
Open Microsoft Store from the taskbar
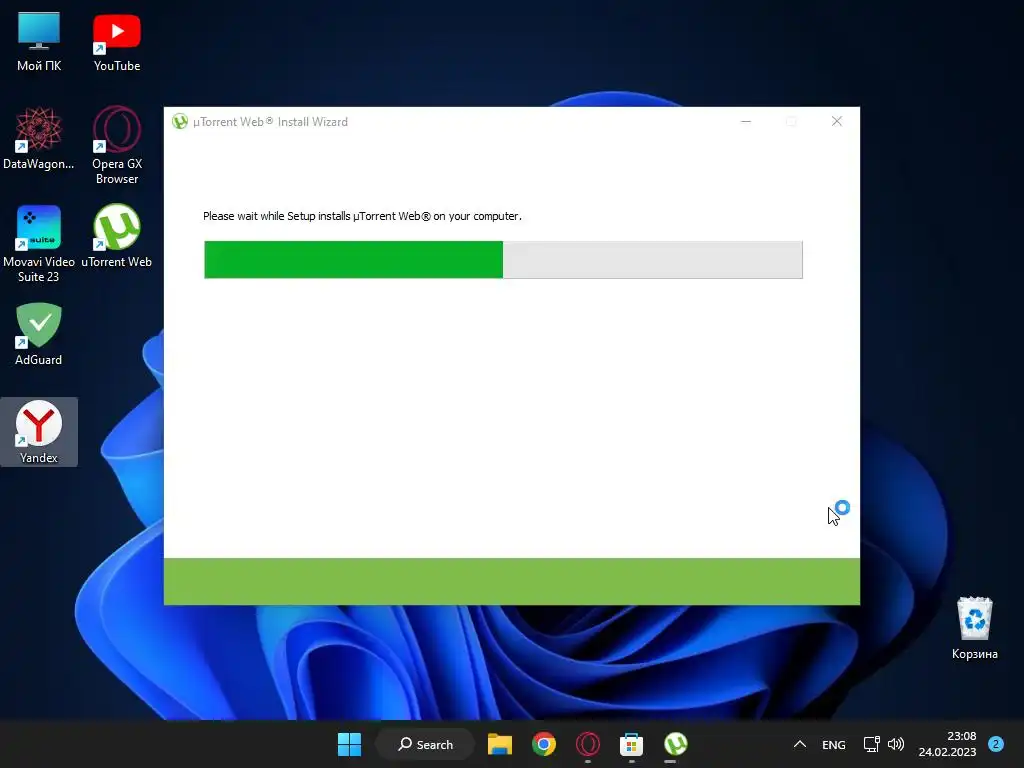(x=631, y=744)
